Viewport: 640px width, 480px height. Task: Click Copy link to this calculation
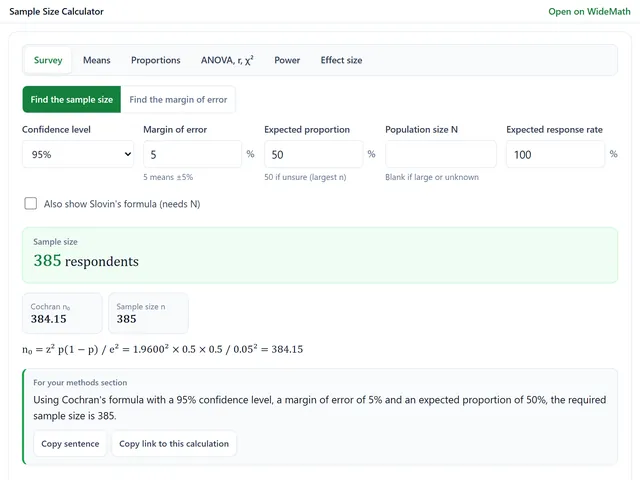click(174, 444)
